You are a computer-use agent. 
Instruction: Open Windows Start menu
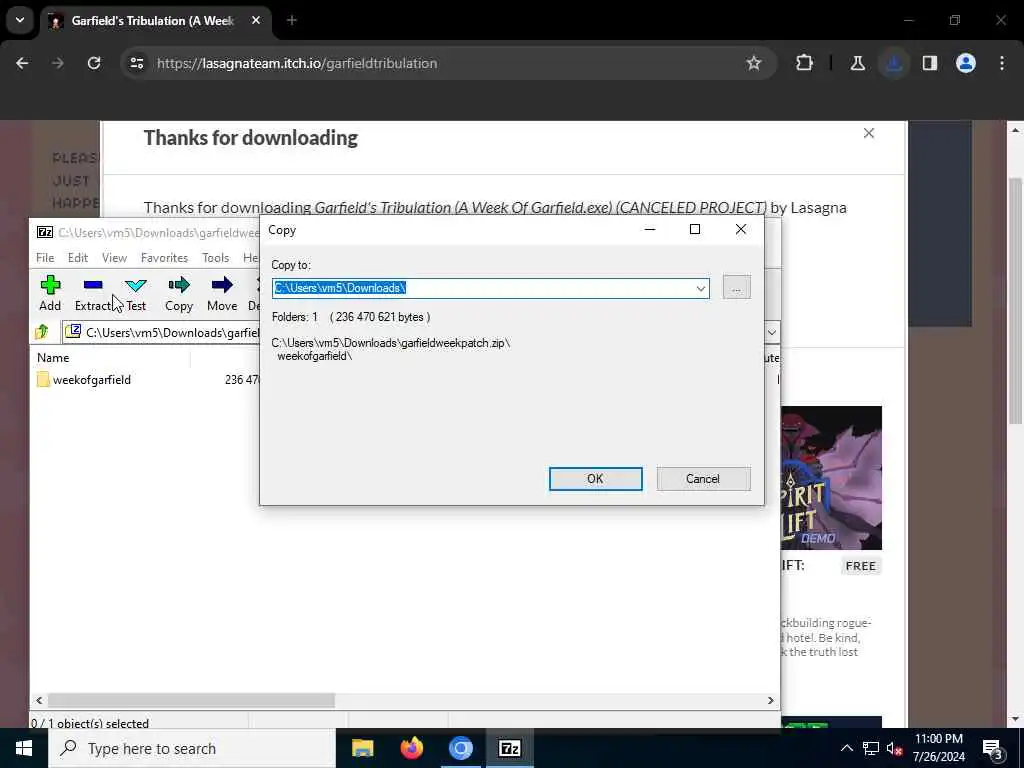[24, 748]
